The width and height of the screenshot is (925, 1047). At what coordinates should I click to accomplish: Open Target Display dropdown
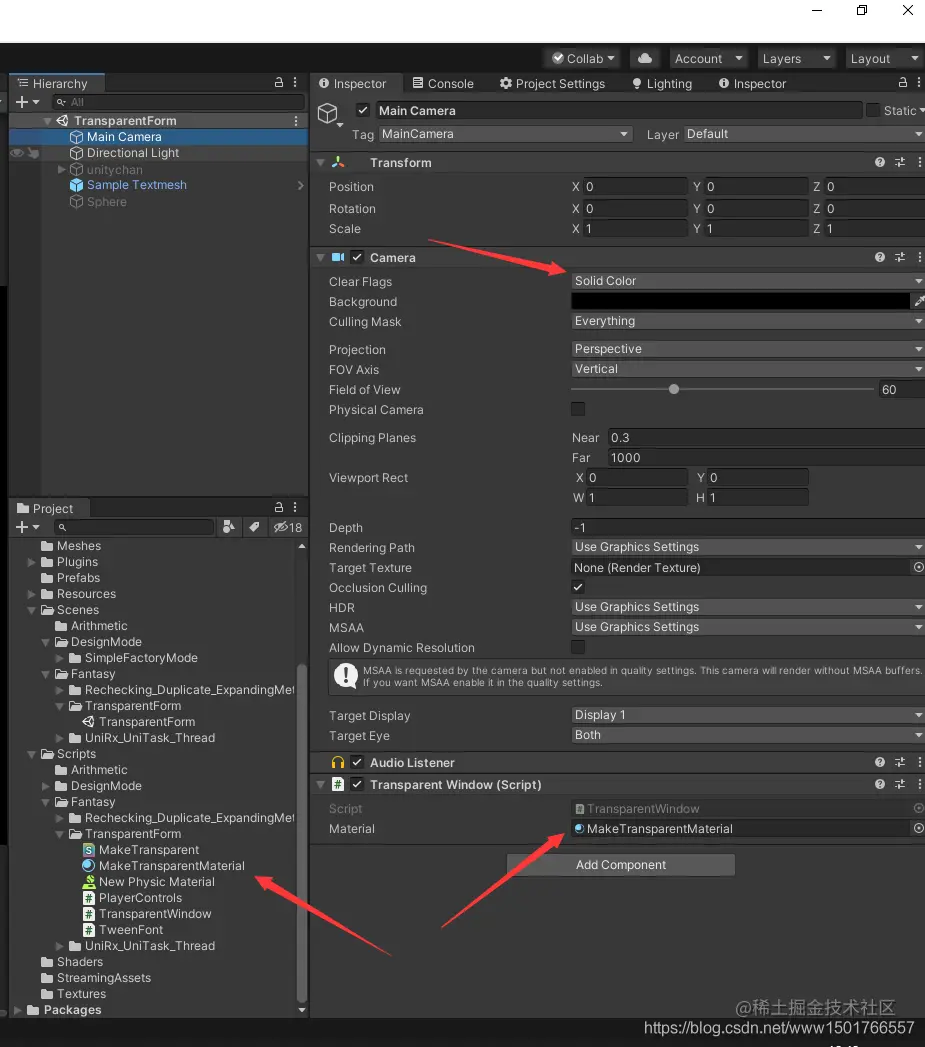(748, 715)
